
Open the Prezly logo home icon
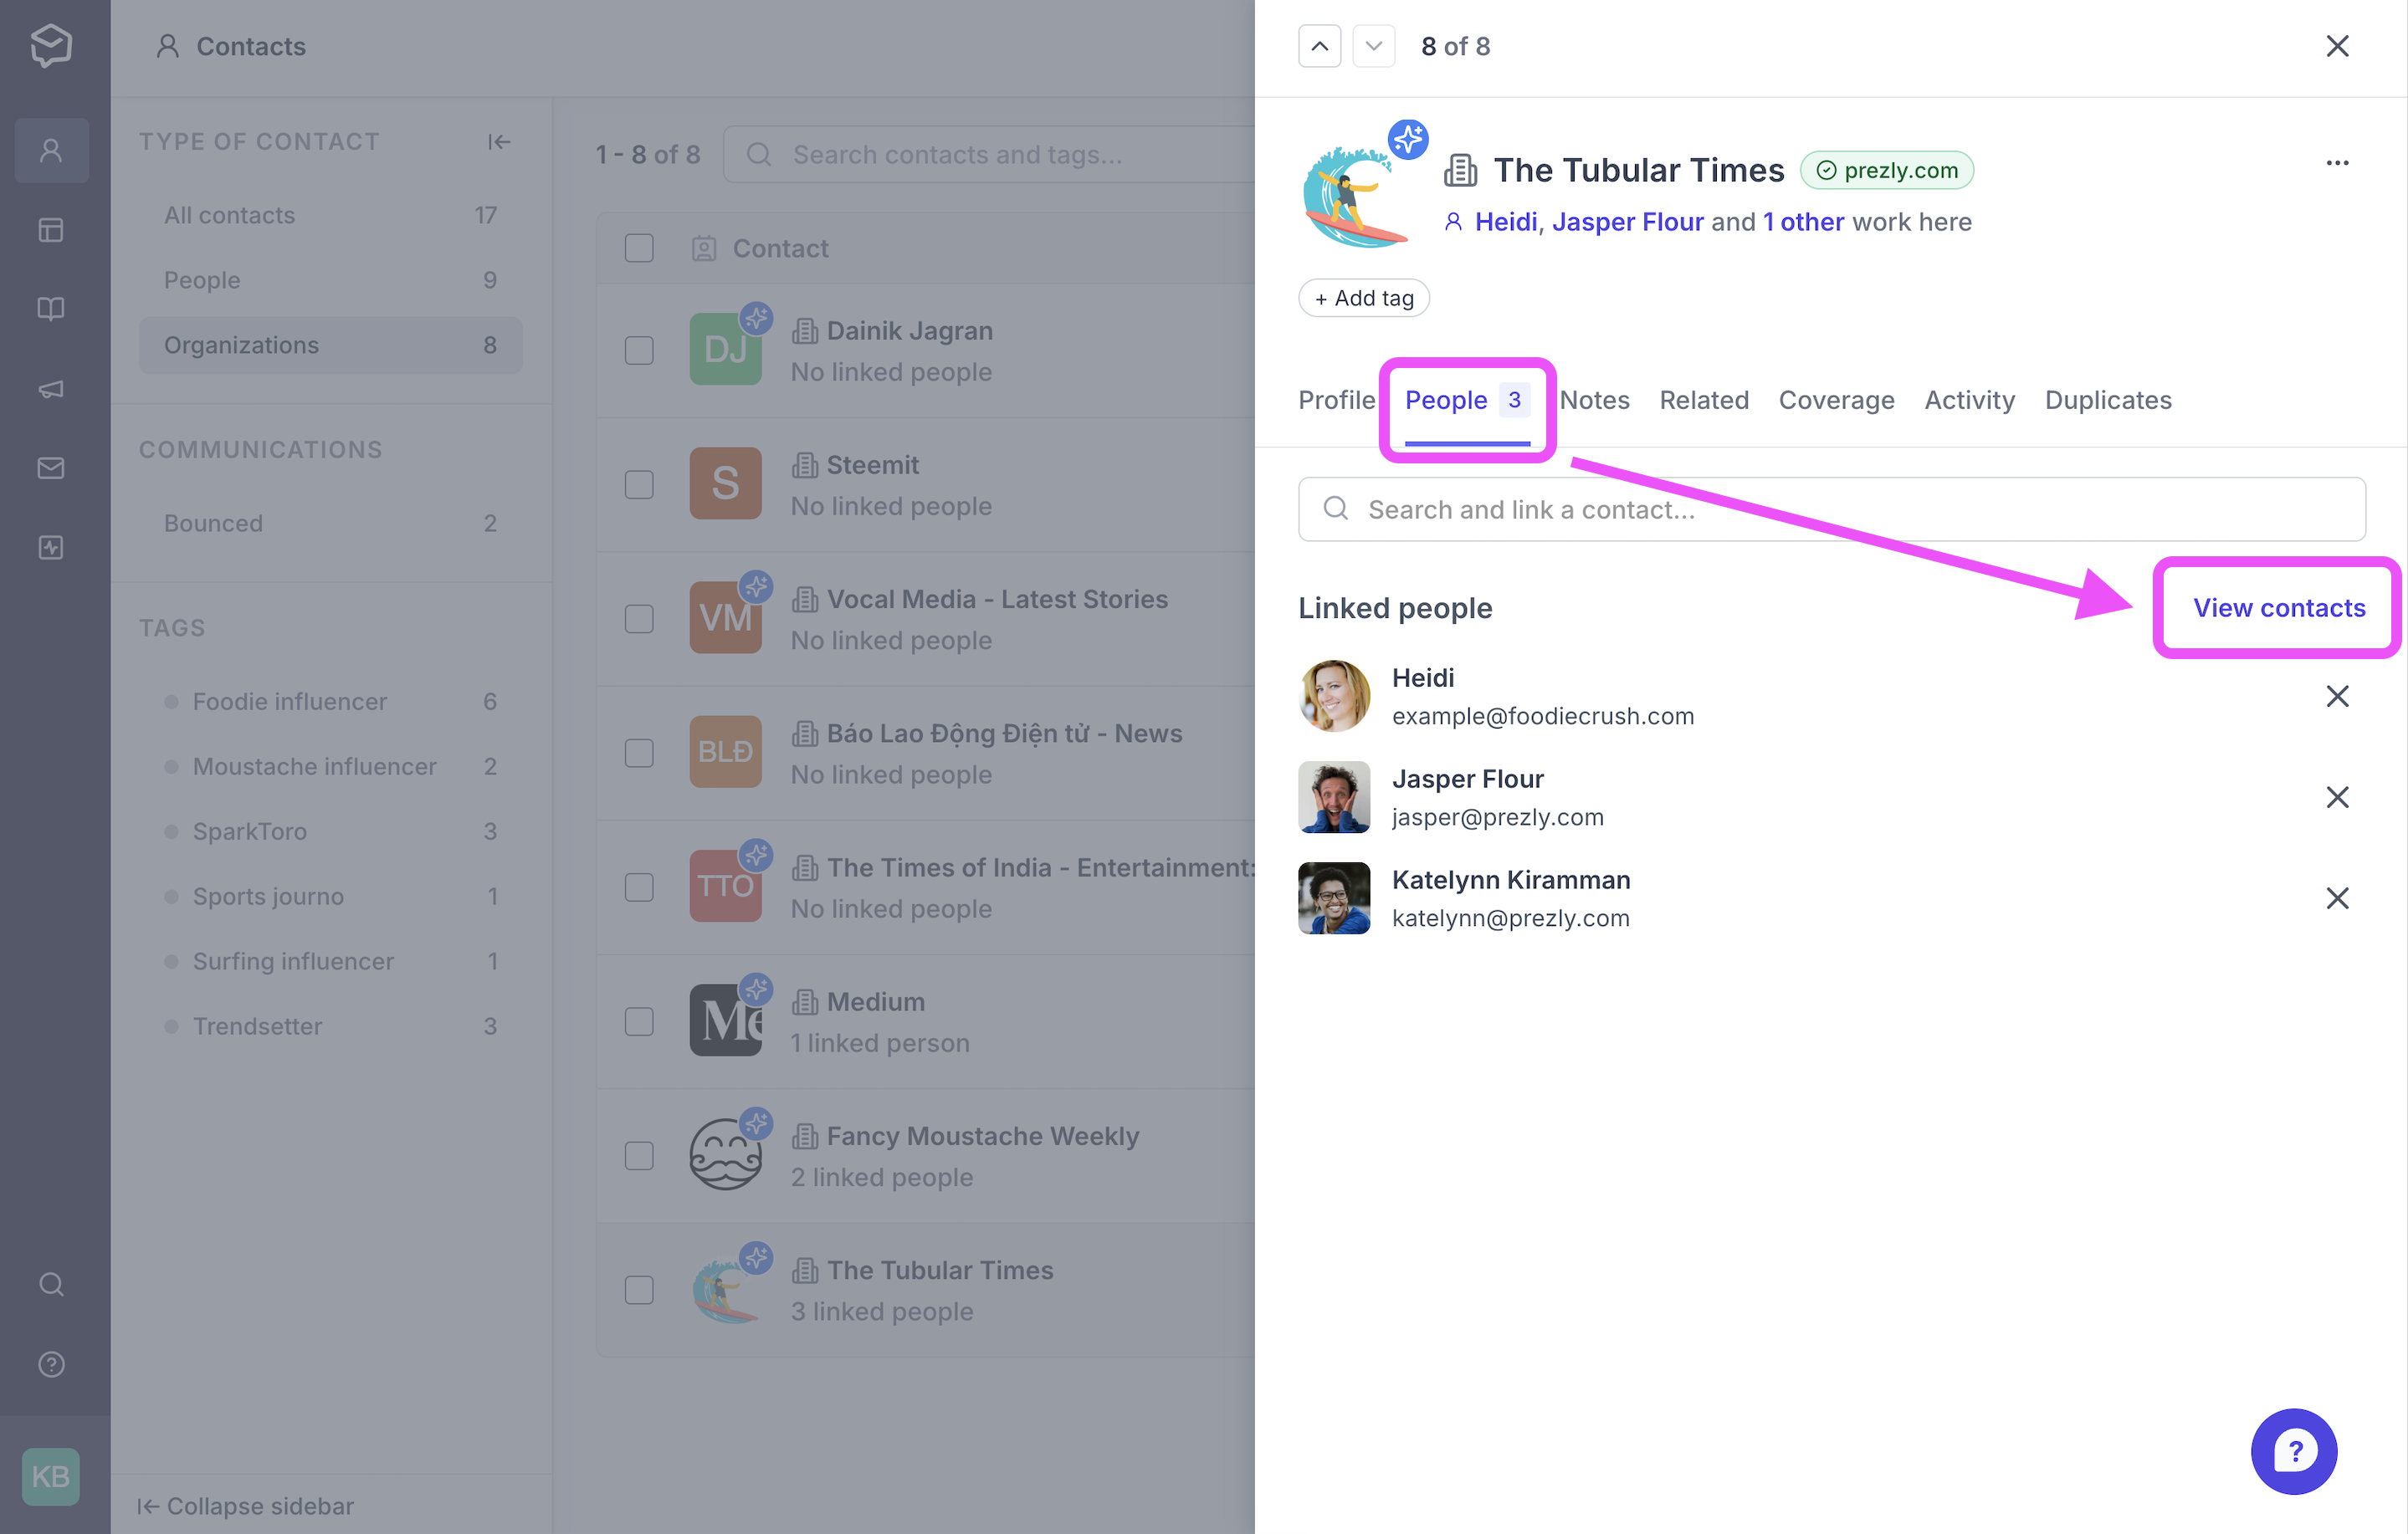[51, 45]
